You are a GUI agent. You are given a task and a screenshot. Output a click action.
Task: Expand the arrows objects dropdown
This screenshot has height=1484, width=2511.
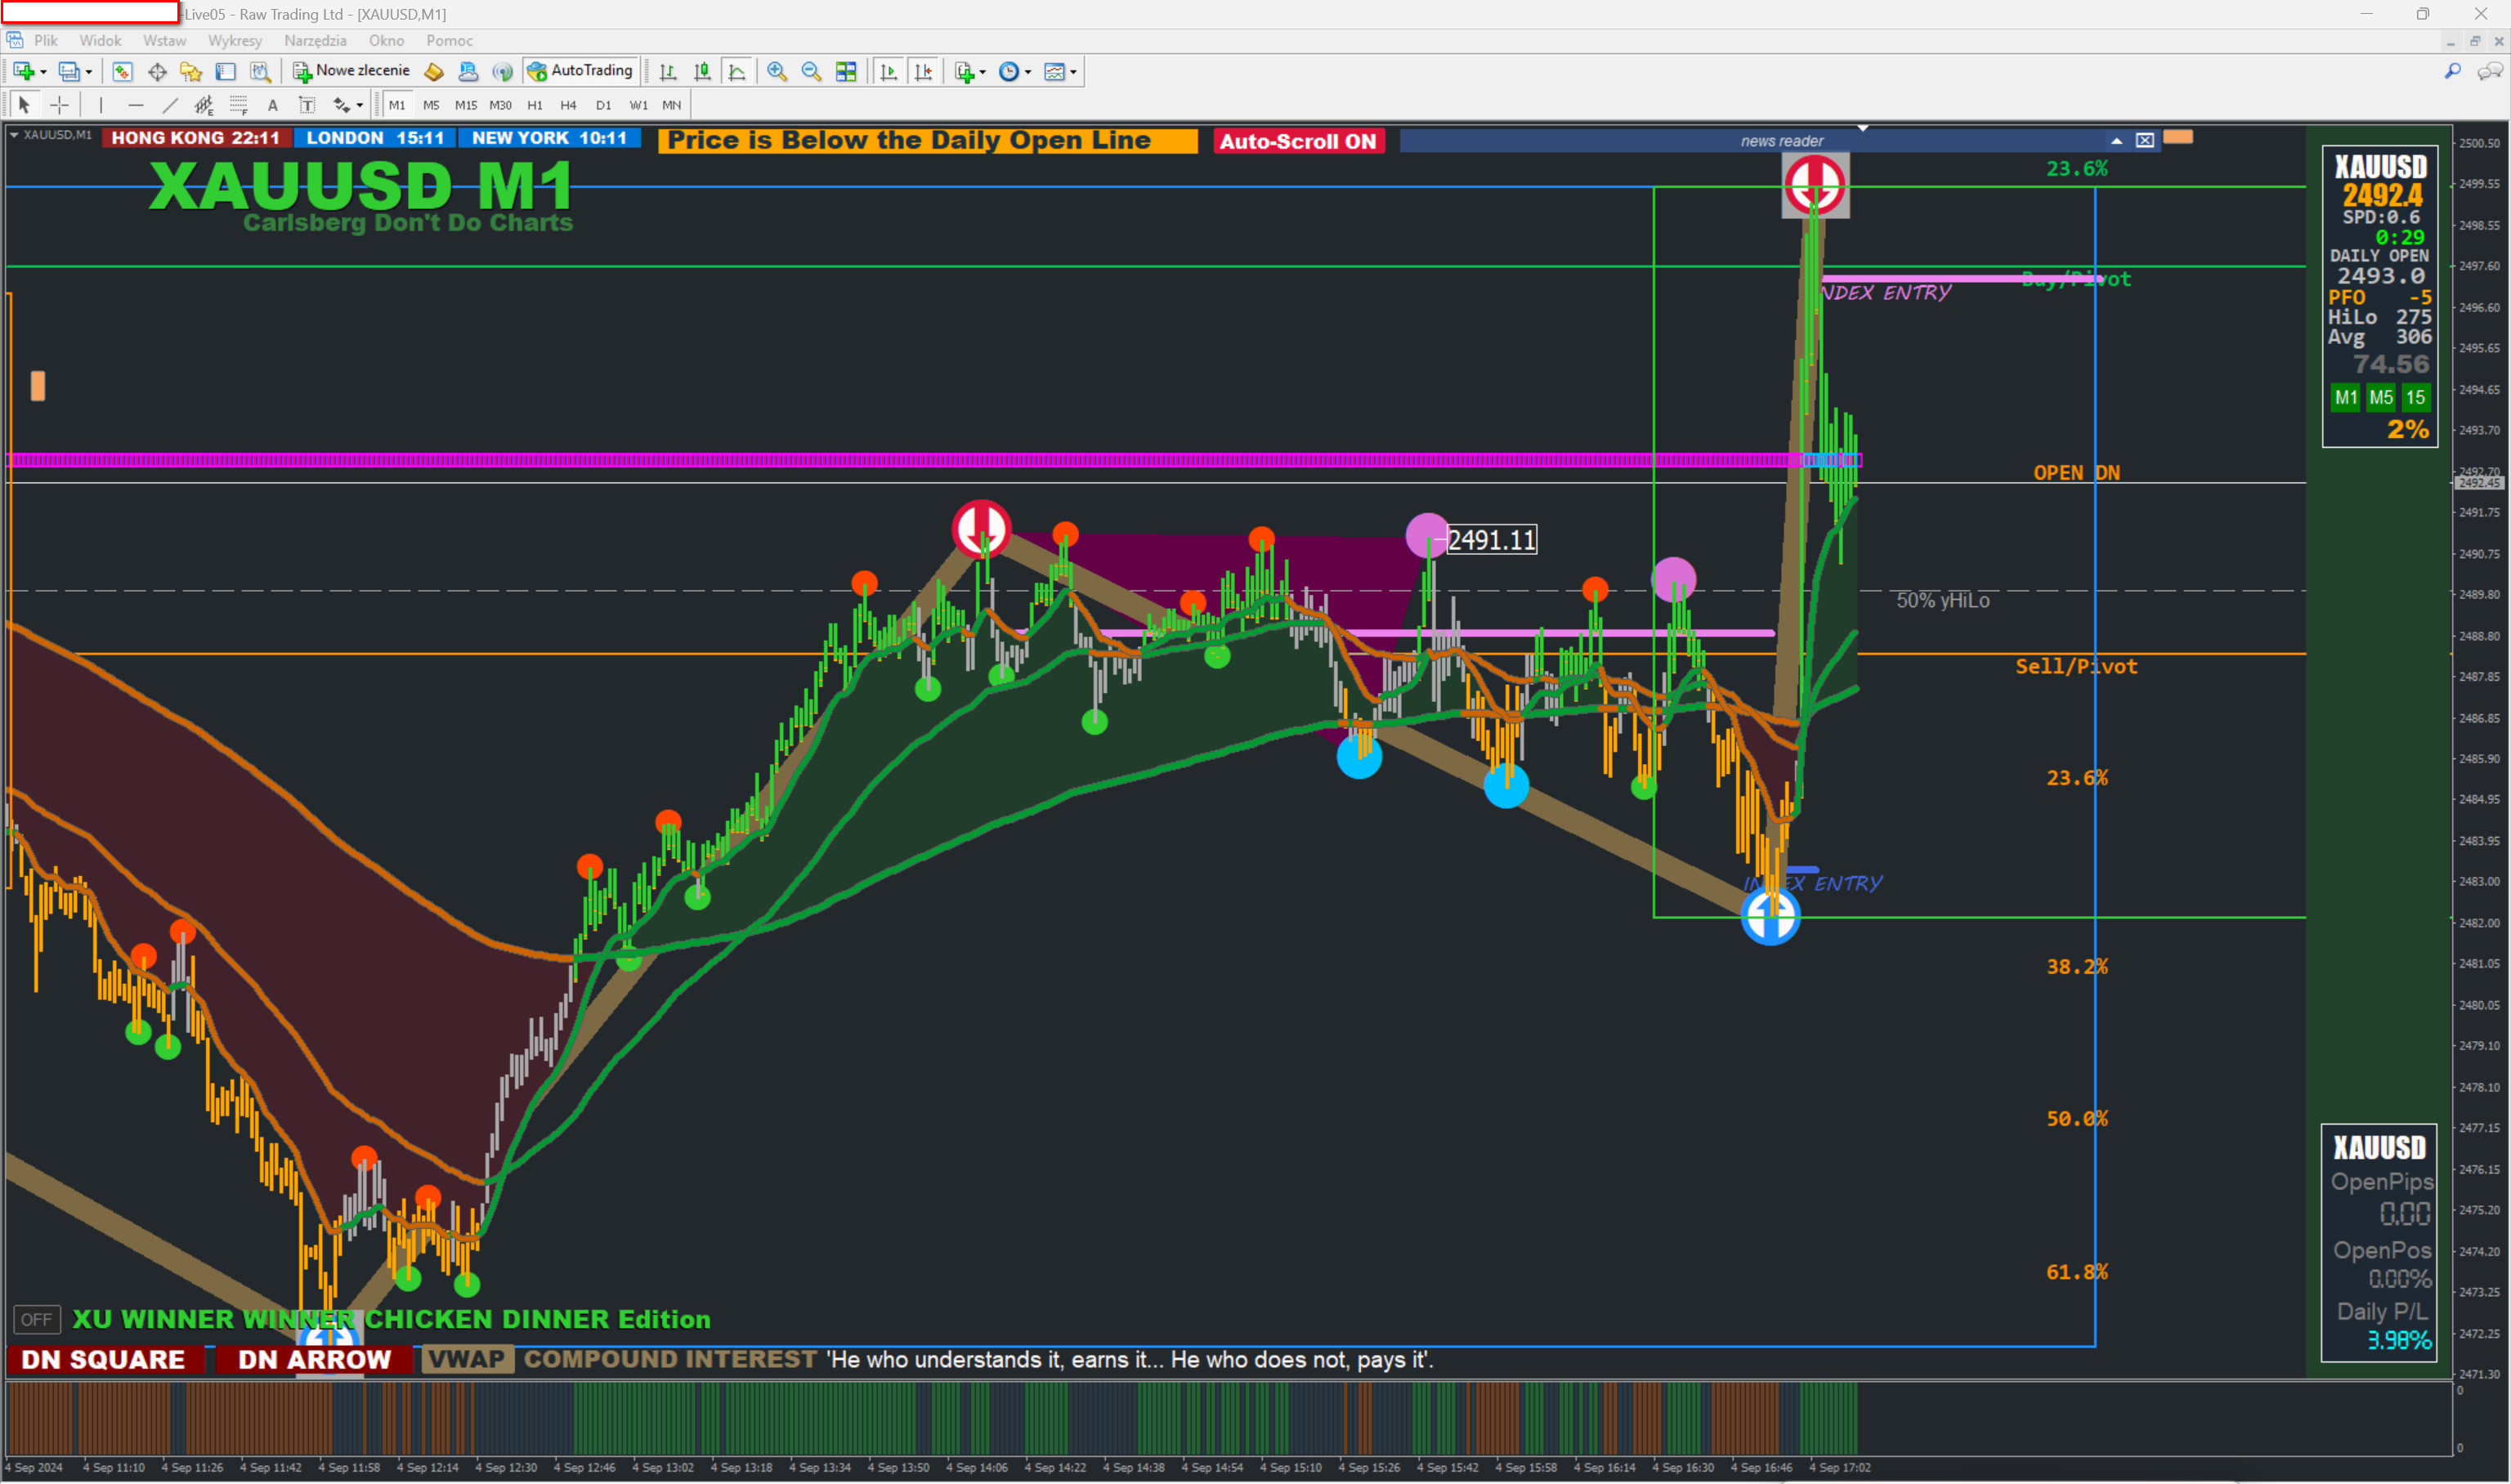[360, 105]
